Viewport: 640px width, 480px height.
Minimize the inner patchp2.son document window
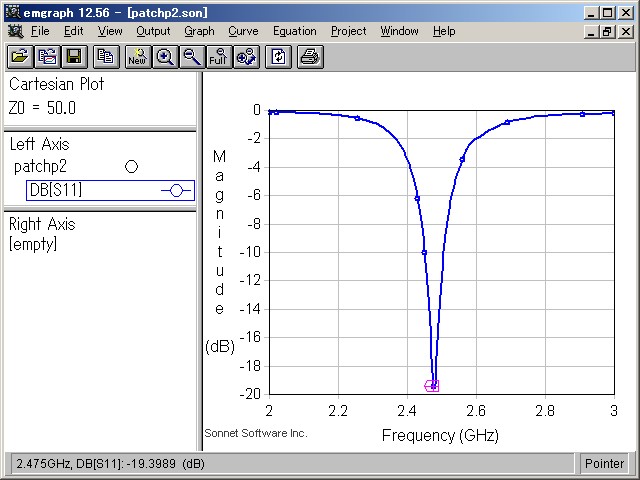[x=591, y=31]
